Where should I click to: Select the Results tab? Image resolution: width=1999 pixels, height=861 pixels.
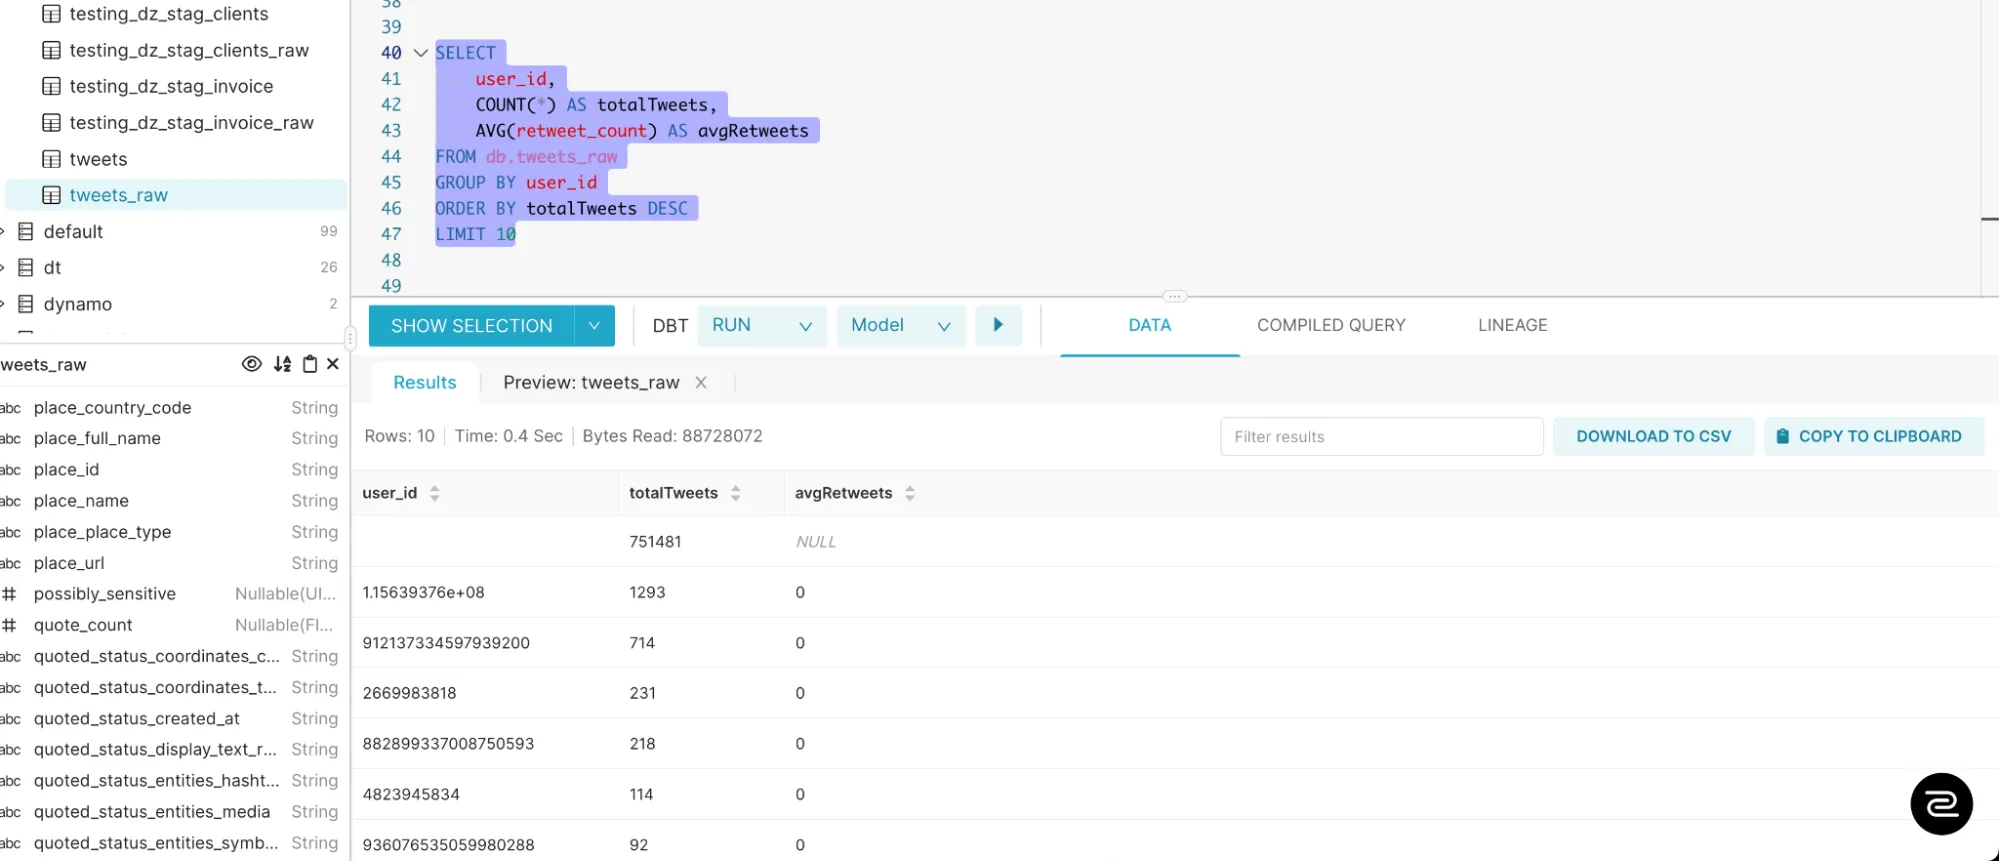pyautogui.click(x=424, y=382)
